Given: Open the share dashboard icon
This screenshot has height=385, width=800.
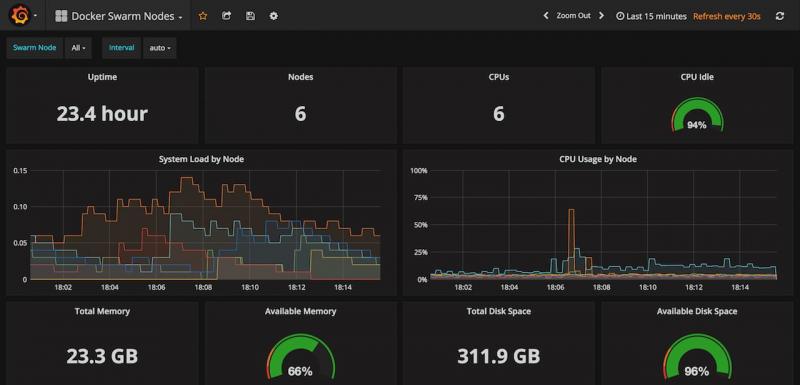Looking at the screenshot, I should point(227,16).
